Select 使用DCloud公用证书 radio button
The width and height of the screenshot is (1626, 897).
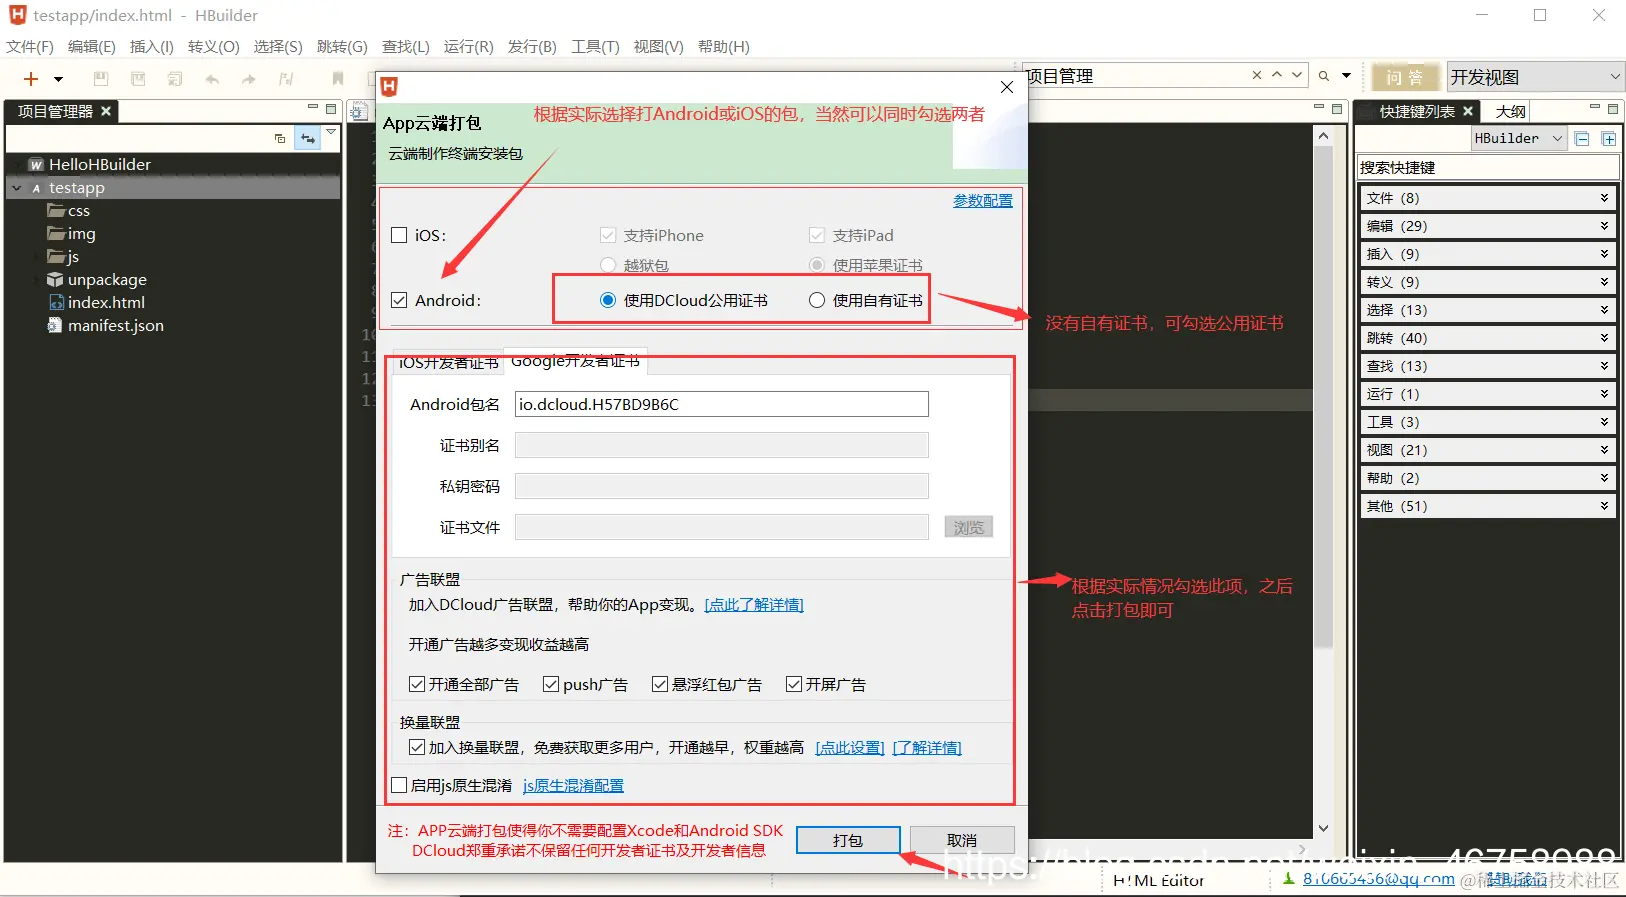[x=608, y=300]
